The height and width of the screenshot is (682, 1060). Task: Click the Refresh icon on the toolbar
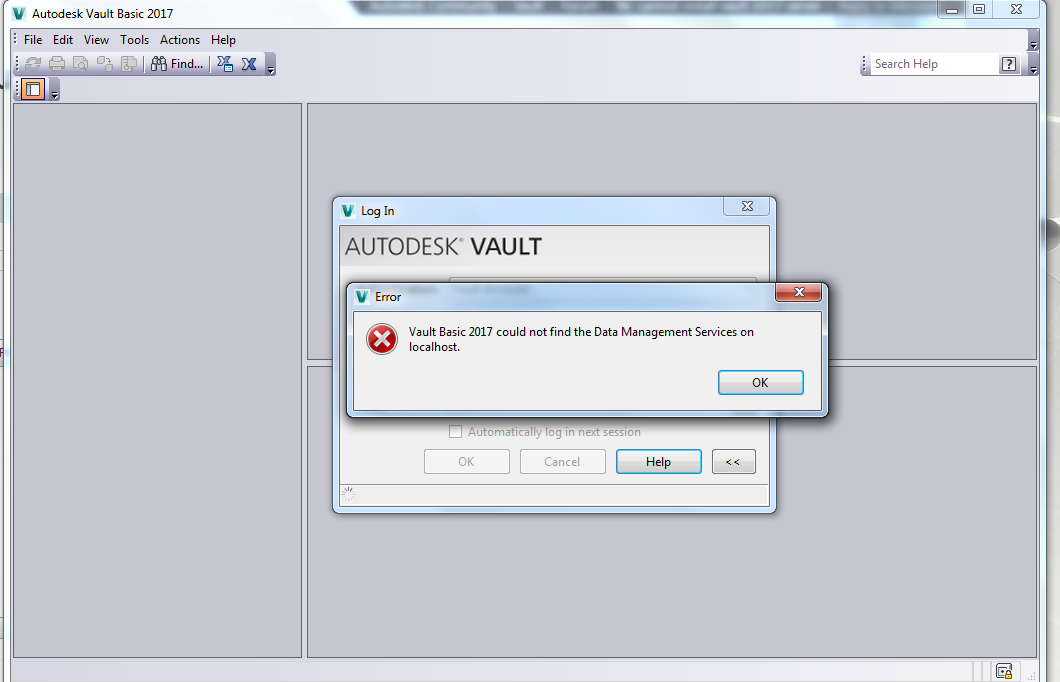(33, 63)
